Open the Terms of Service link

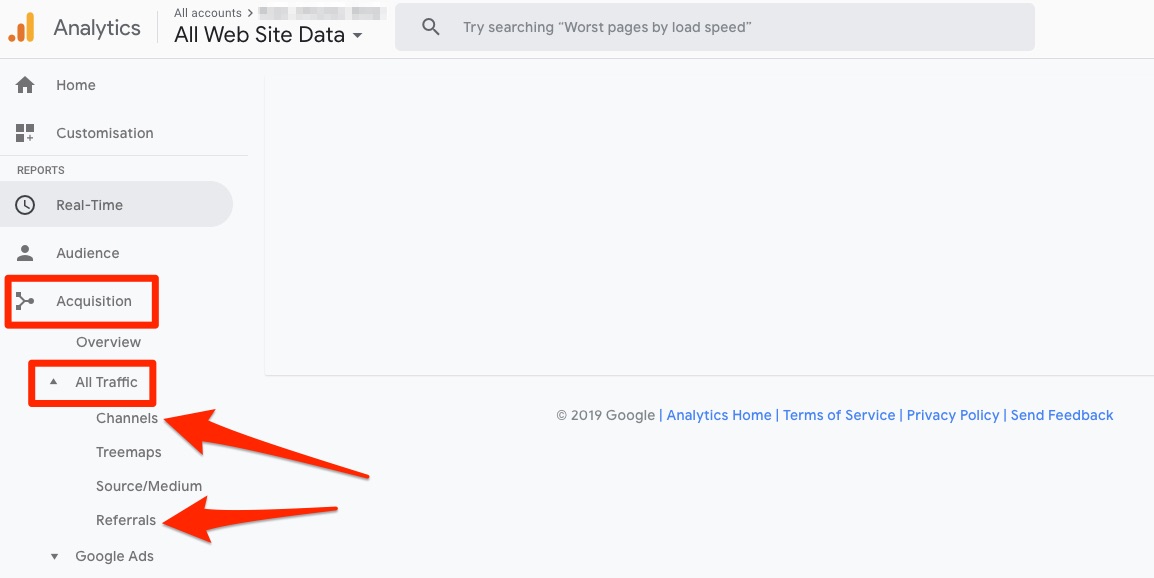[839, 415]
